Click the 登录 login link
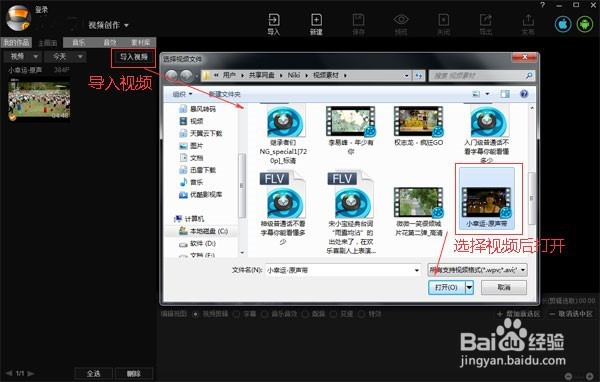600x382 pixels. [x=41, y=10]
